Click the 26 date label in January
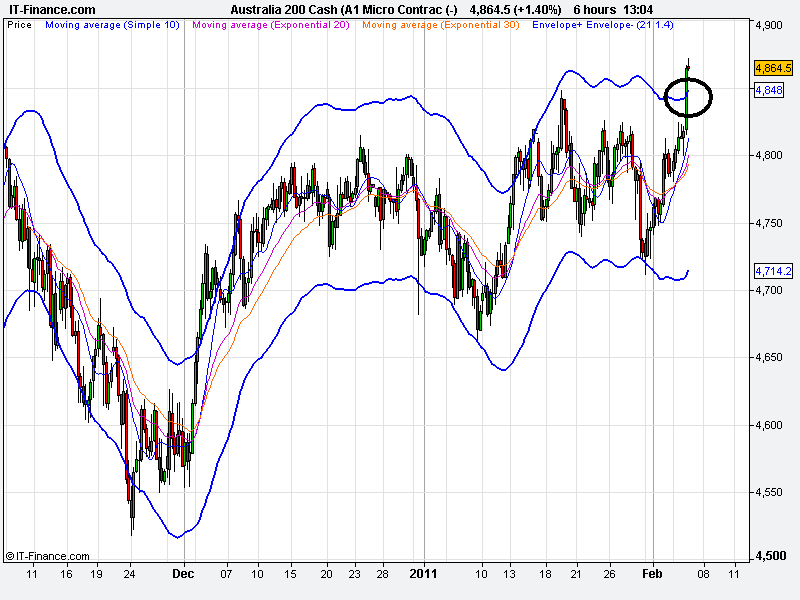800x600 pixels. pos(609,574)
